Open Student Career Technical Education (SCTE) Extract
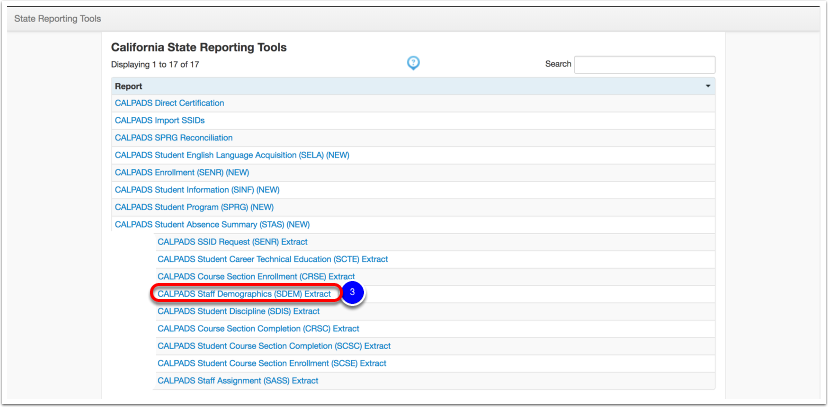 272,259
